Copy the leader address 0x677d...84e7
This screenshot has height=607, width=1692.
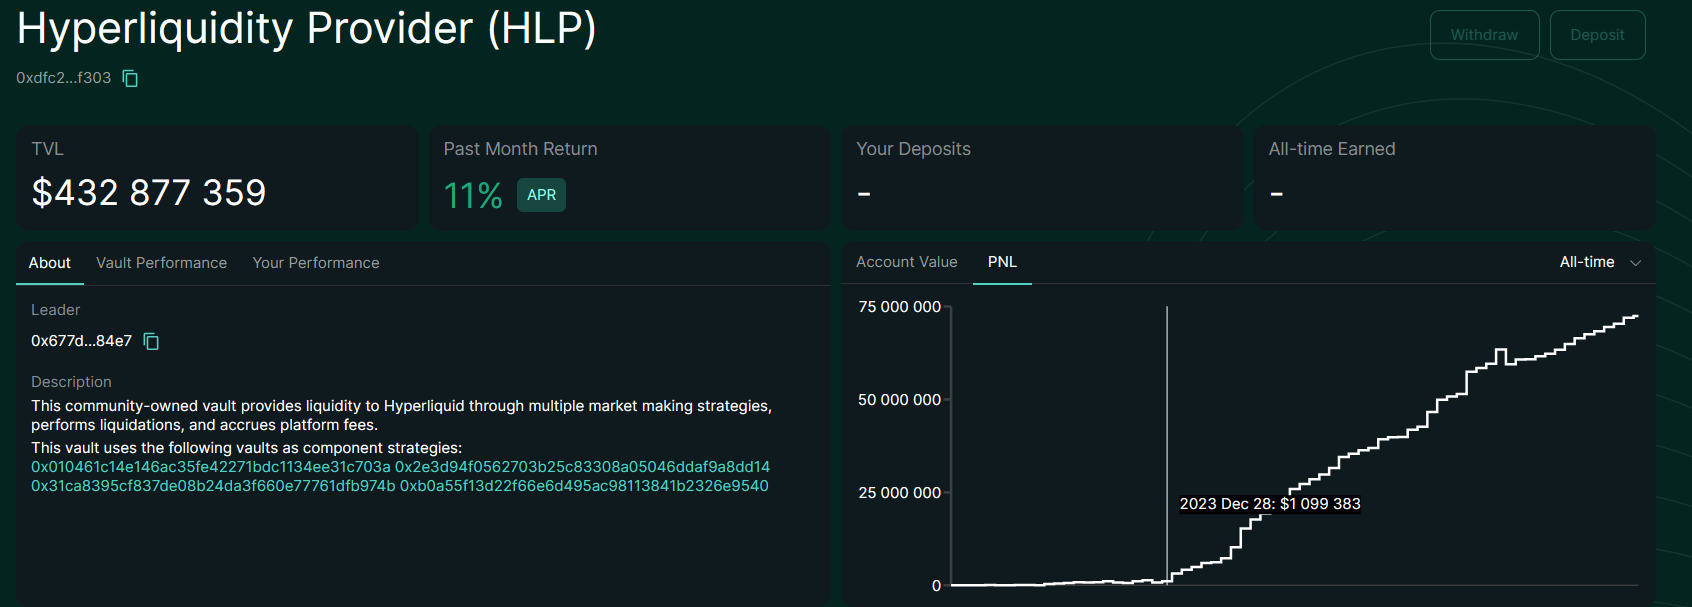[151, 342]
